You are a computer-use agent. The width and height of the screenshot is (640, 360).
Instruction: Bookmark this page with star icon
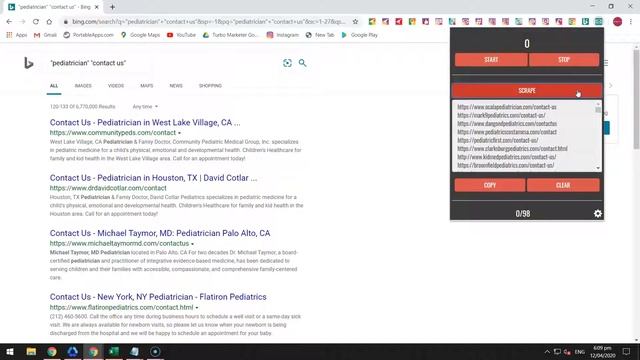click(x=355, y=22)
